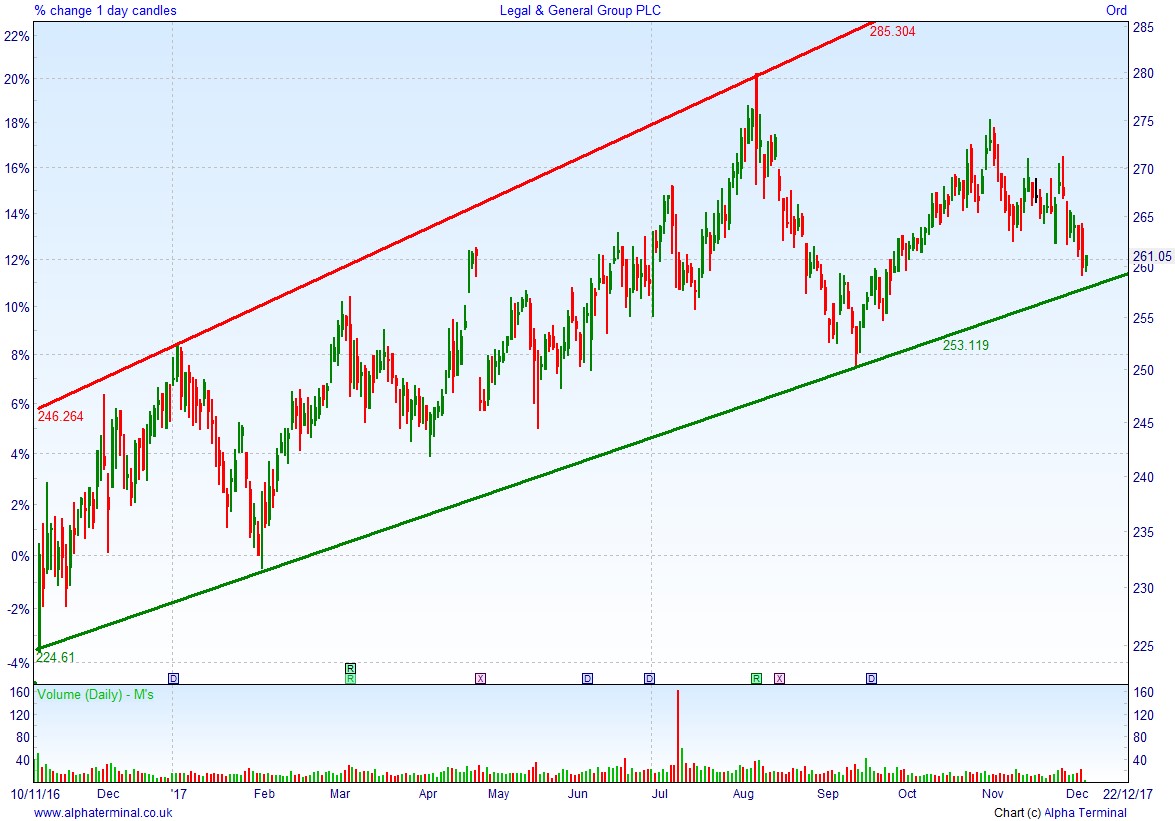Screen dimensions: 1175x821
Task: Click the start date 10/11/16
Action: 35,793
